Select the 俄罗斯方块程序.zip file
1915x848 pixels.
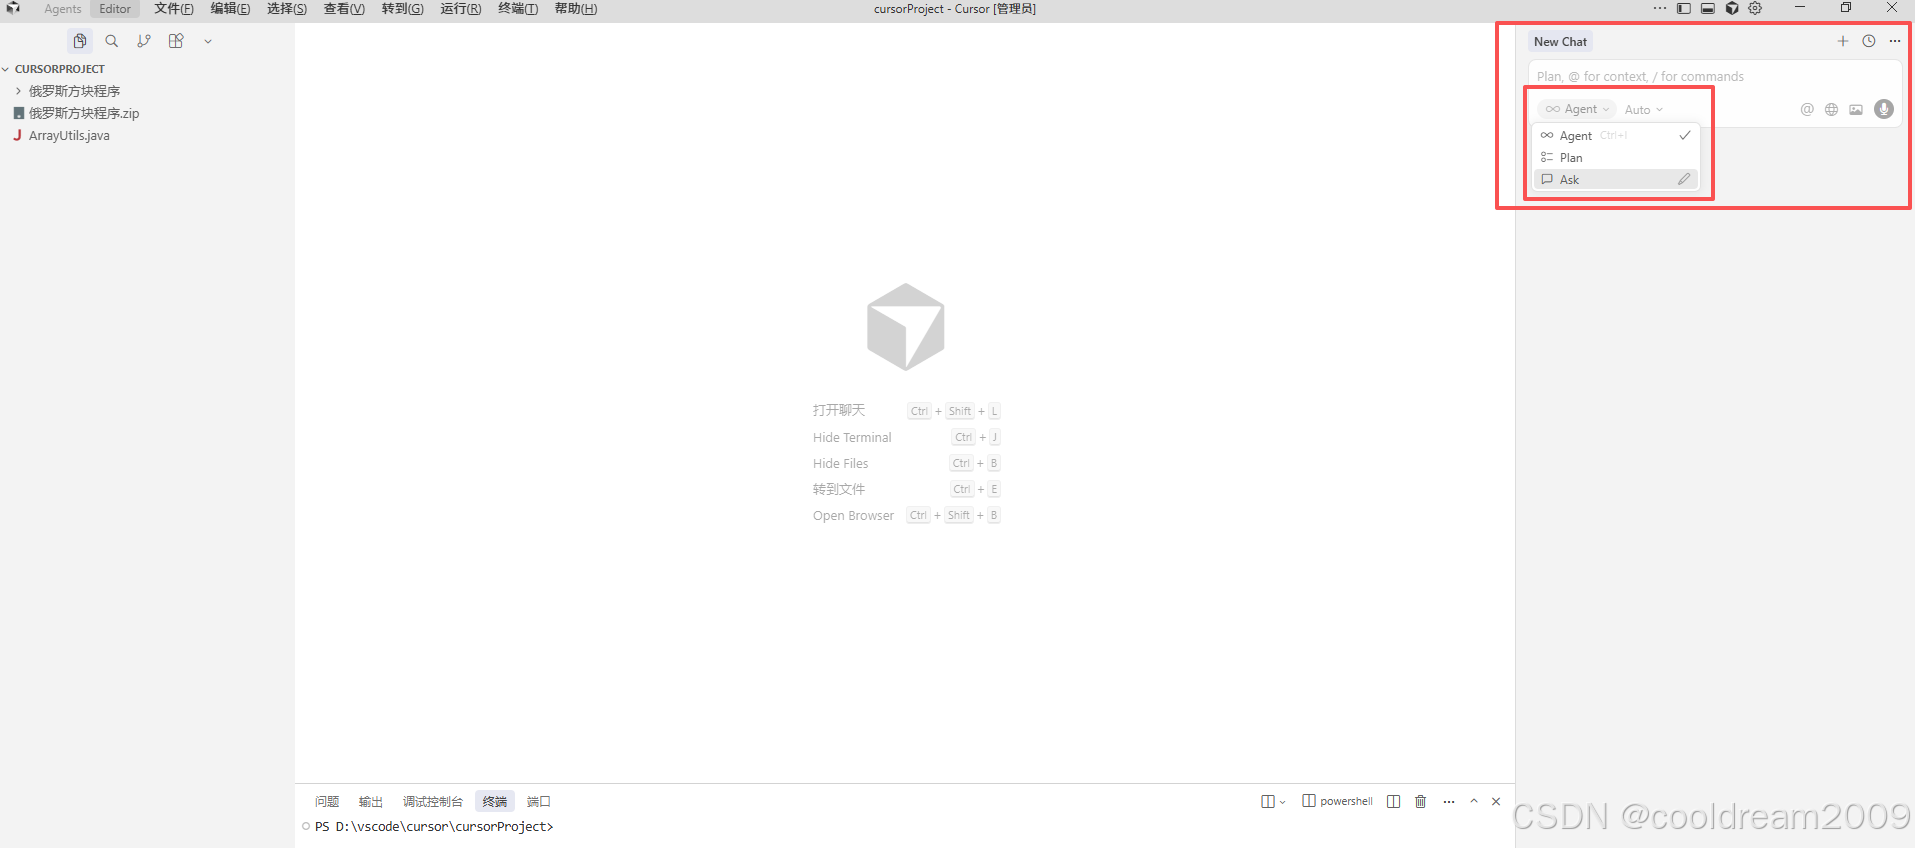click(x=84, y=113)
